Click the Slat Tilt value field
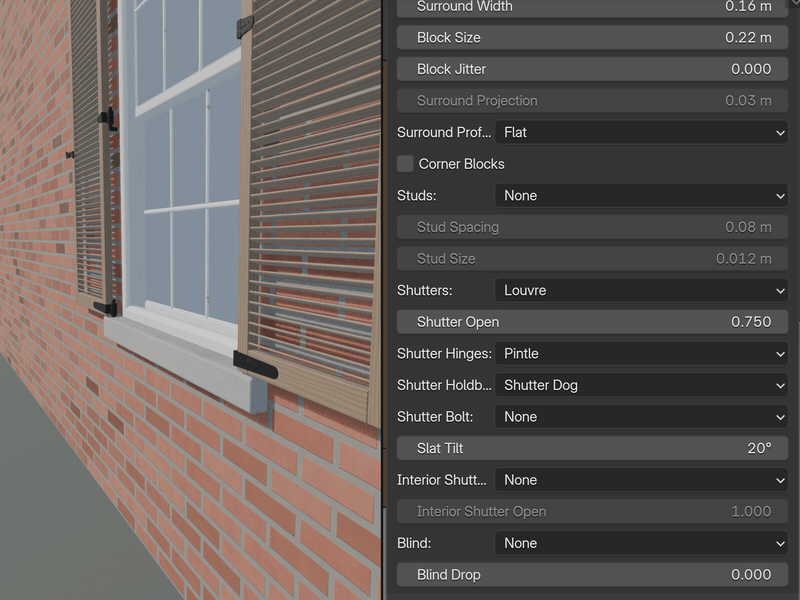Screen dimensions: 800x600 point(592,448)
